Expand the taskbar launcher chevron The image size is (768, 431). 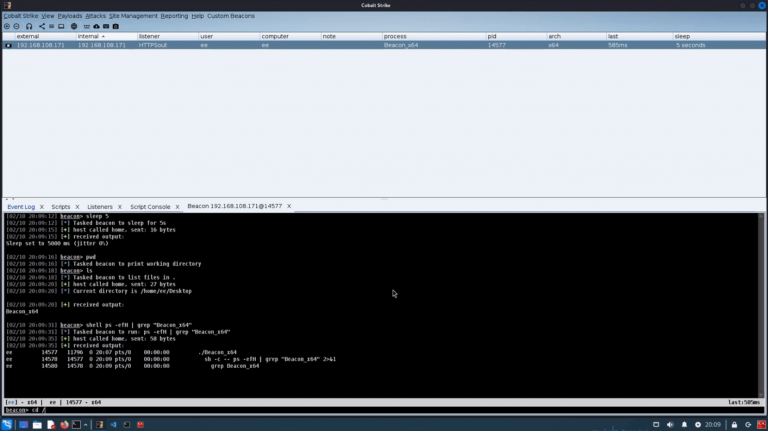tap(86, 425)
